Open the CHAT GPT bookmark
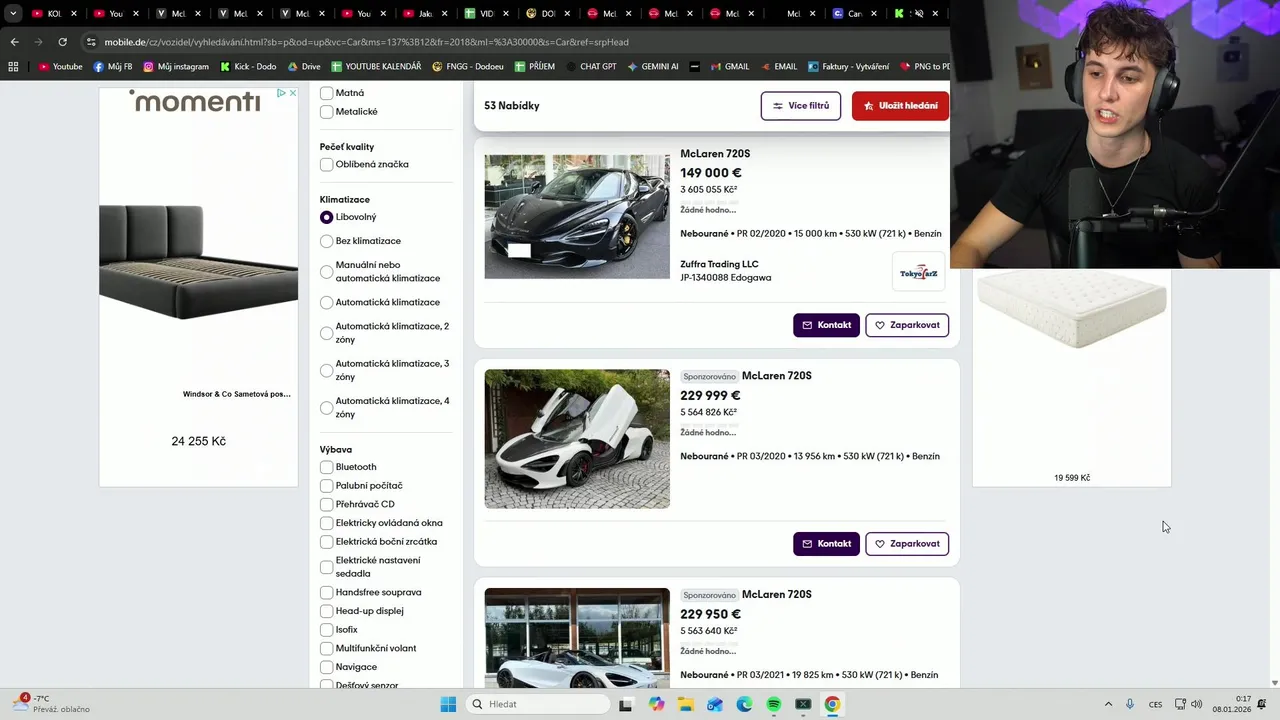The image size is (1280, 720). pyautogui.click(x=591, y=67)
